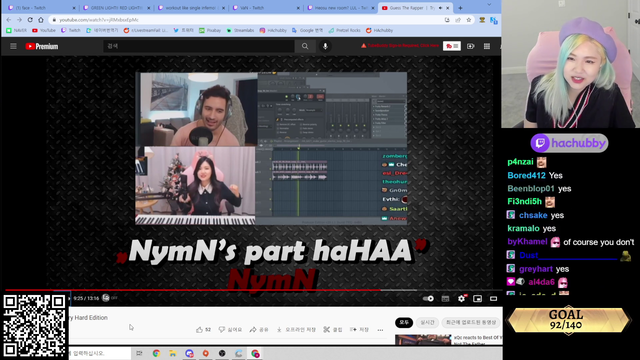Click the browser address bar URL
The image size is (640, 360).
coord(99,20)
